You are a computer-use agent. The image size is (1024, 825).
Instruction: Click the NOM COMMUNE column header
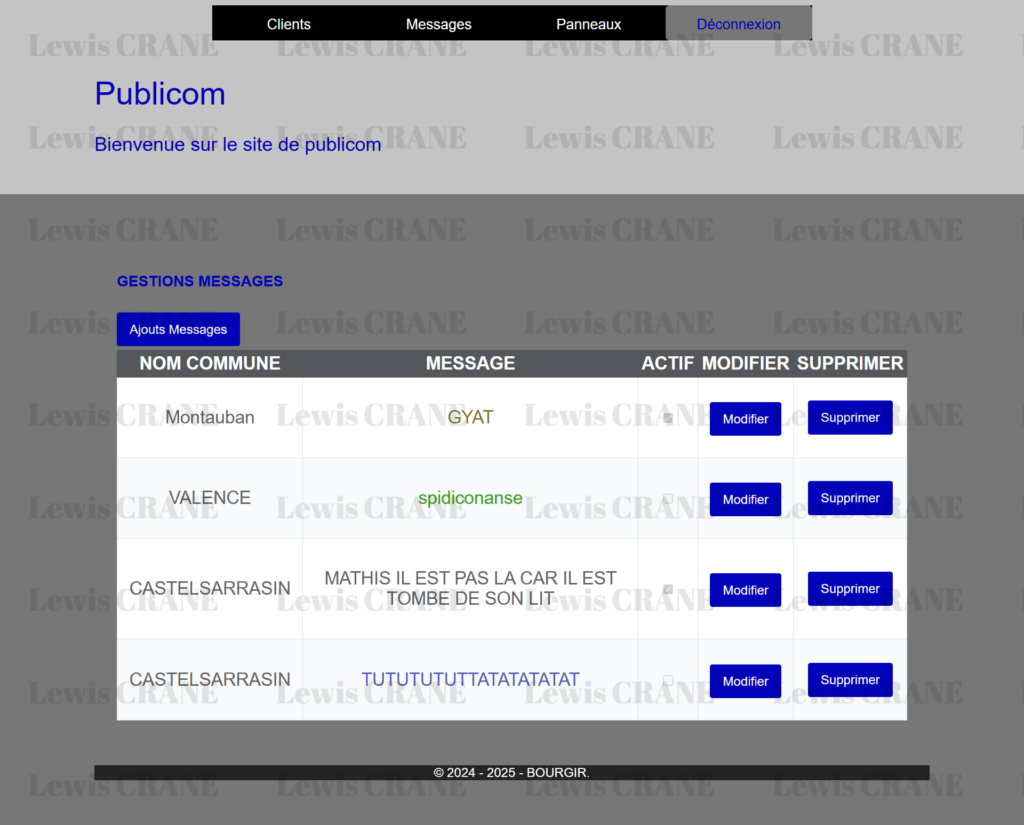(x=210, y=363)
